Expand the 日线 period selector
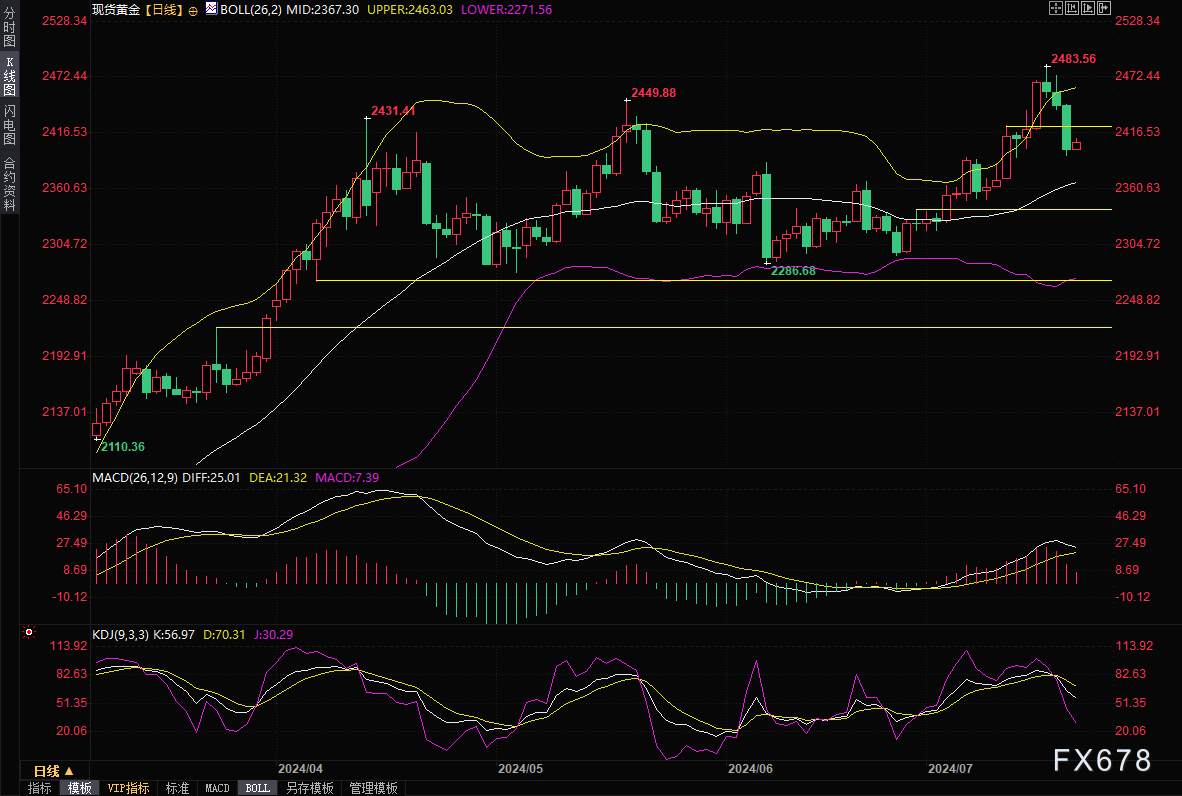 [53, 770]
